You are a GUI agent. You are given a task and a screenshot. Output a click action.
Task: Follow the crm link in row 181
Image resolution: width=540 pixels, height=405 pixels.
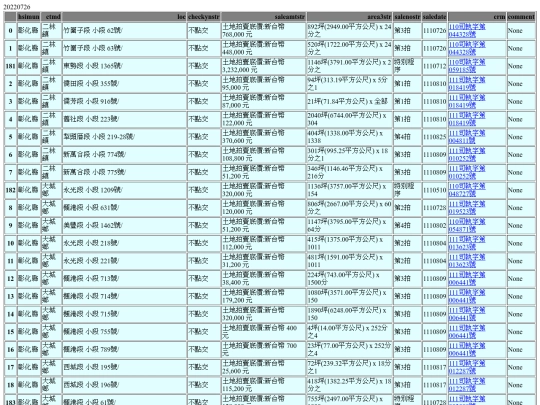(x=467, y=66)
